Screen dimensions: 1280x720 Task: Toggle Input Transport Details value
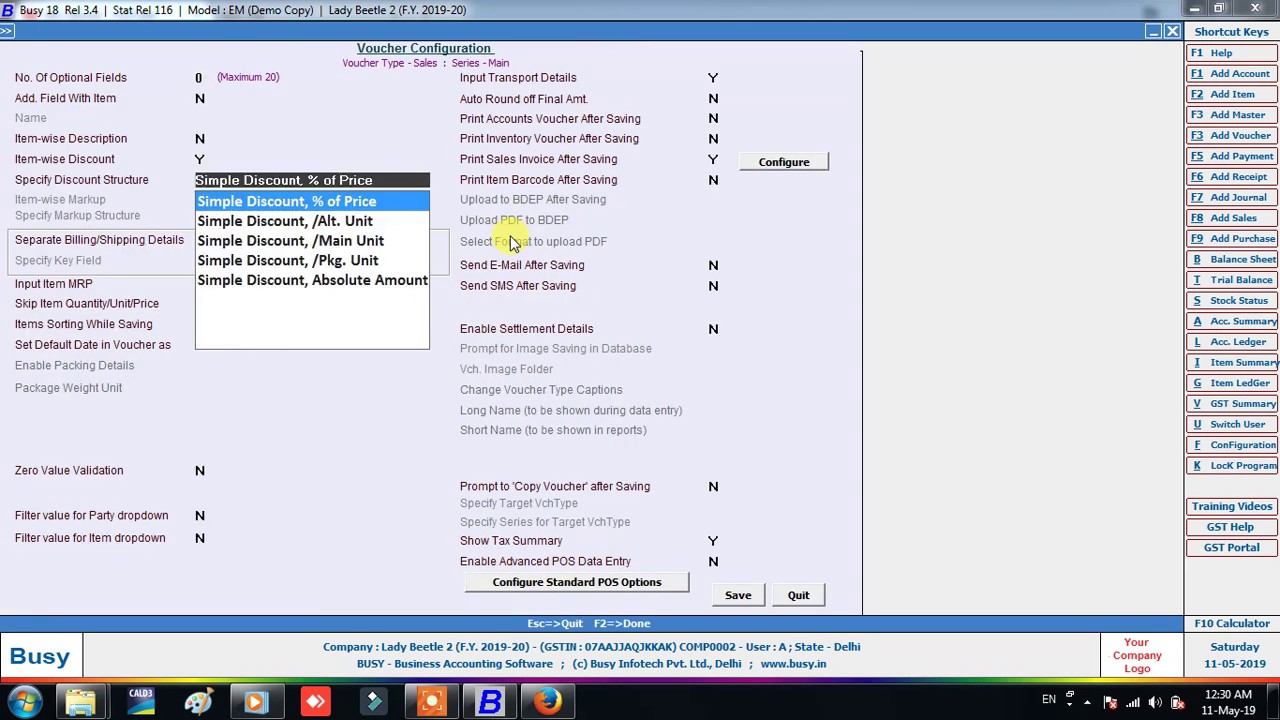(713, 78)
